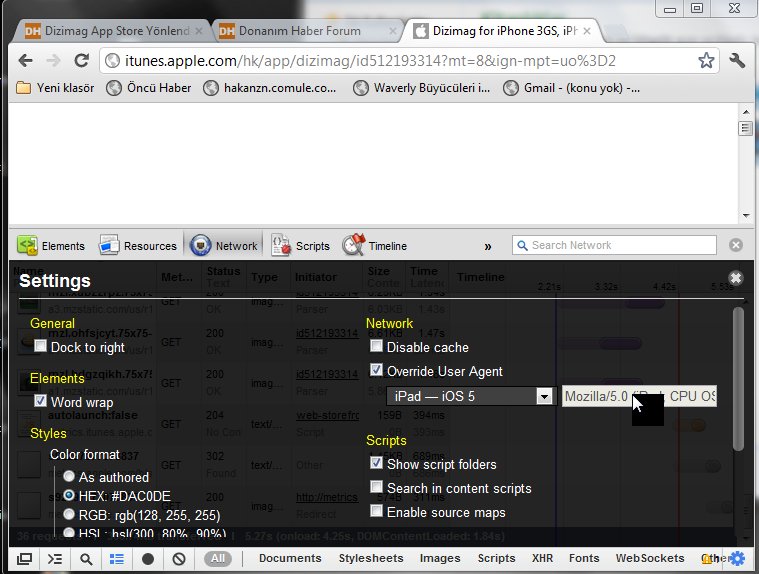This screenshot has height=574, width=759.
Task: Choose the RGB color format option
Action: pos(69,514)
